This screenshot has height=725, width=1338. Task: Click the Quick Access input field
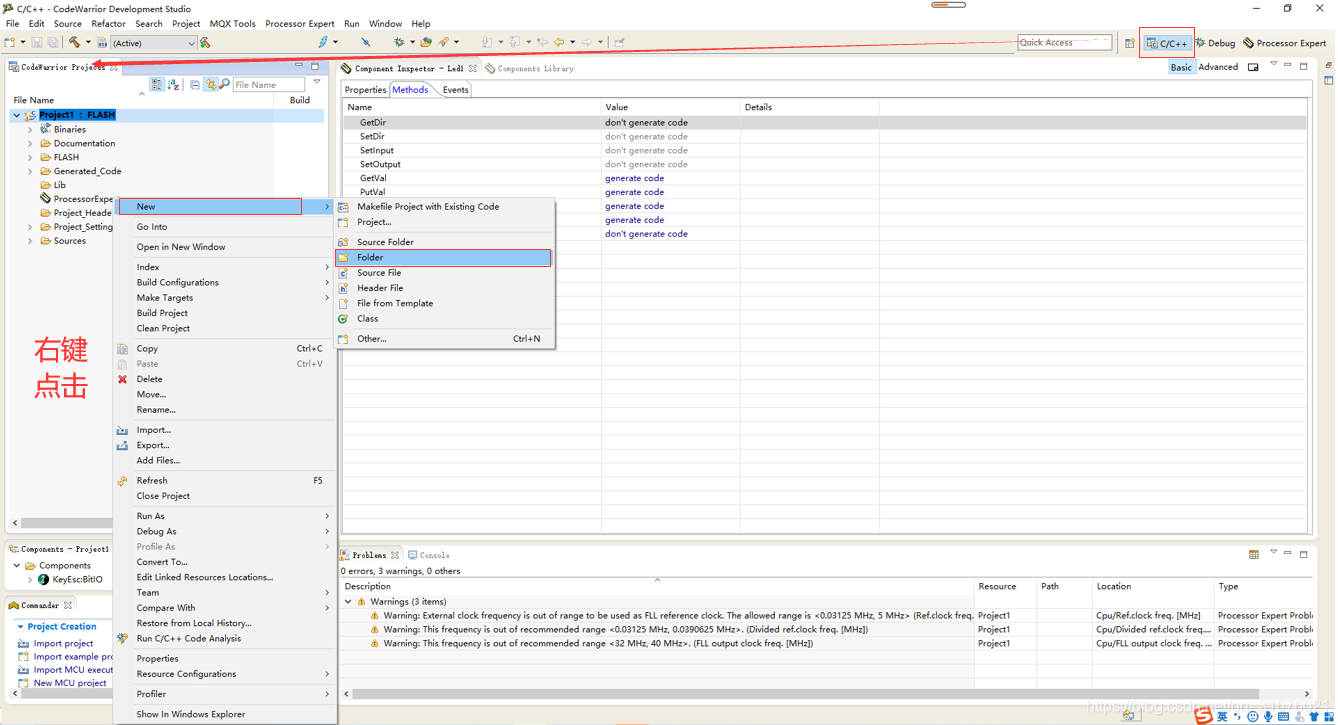pos(1064,43)
